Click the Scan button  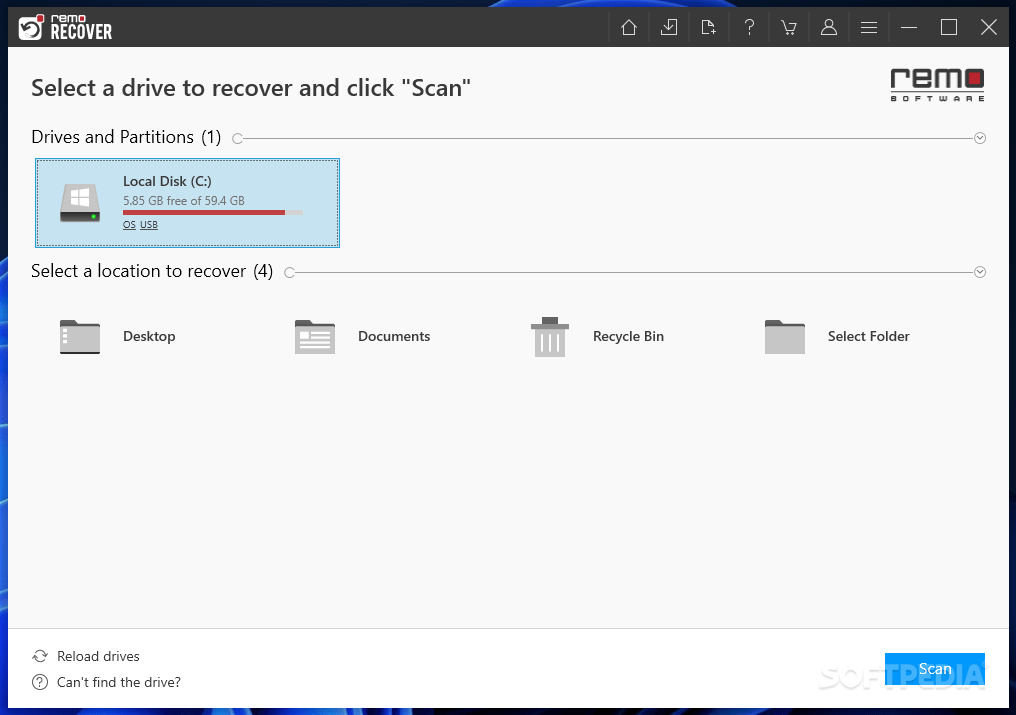point(934,668)
